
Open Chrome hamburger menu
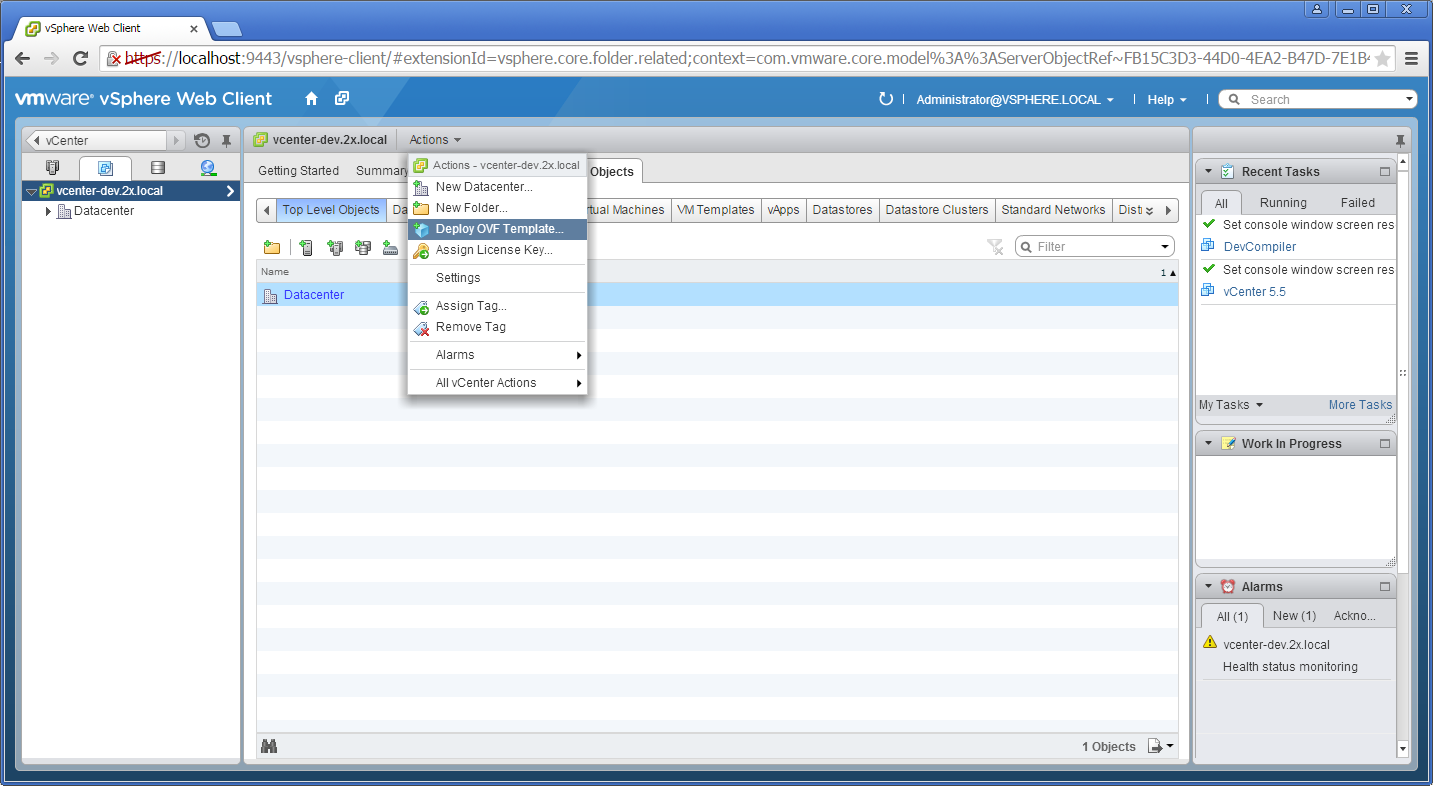1411,59
